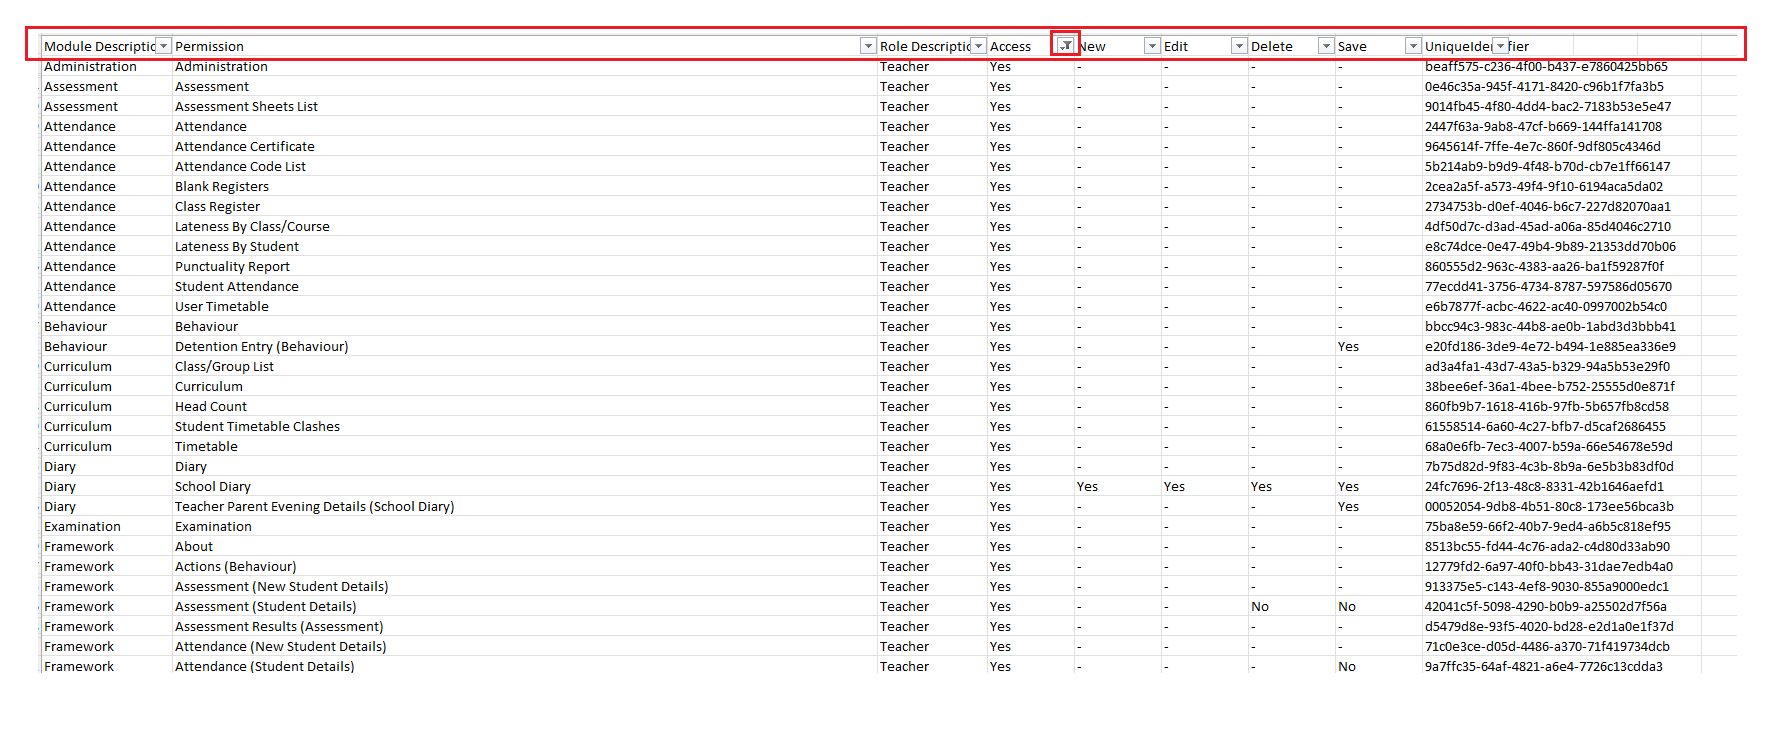
Task: Open the Save column filter dropdown
Action: [x=1413, y=46]
